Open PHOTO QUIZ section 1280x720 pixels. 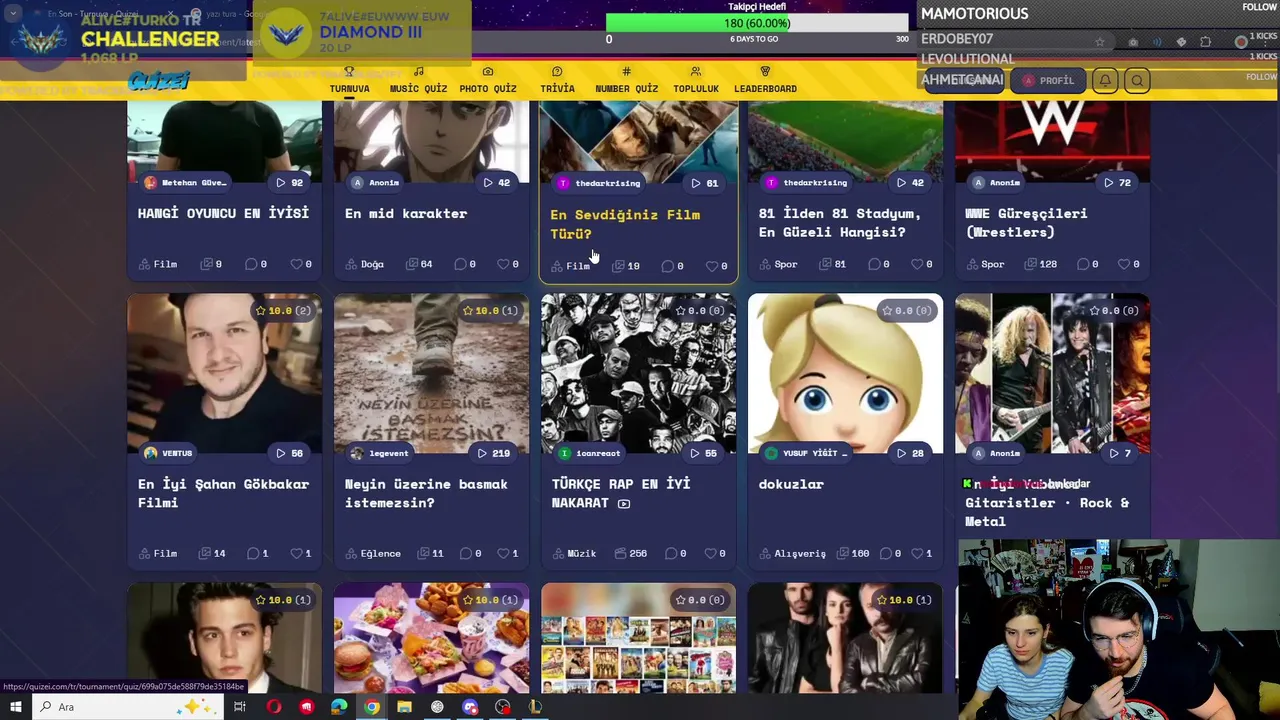pos(488,80)
